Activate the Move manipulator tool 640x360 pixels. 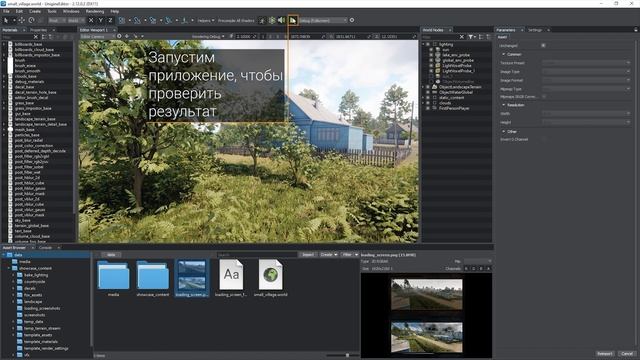click(x=21, y=20)
